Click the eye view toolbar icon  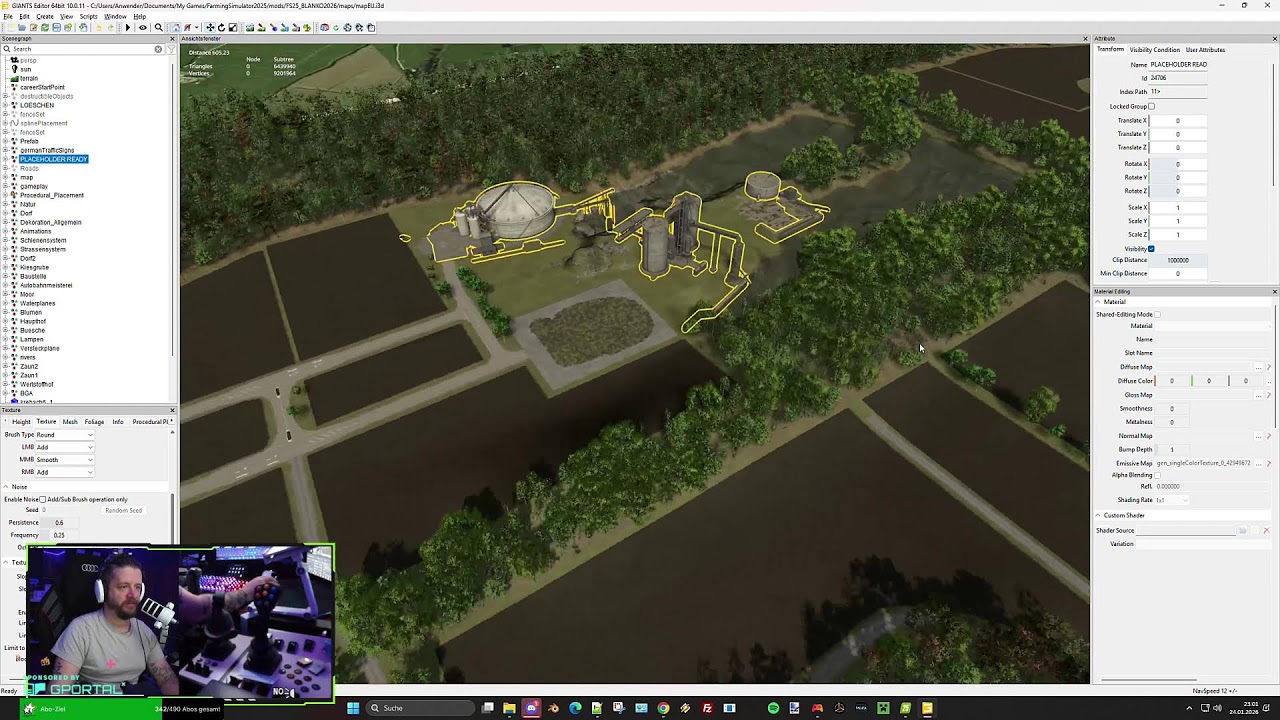142,27
